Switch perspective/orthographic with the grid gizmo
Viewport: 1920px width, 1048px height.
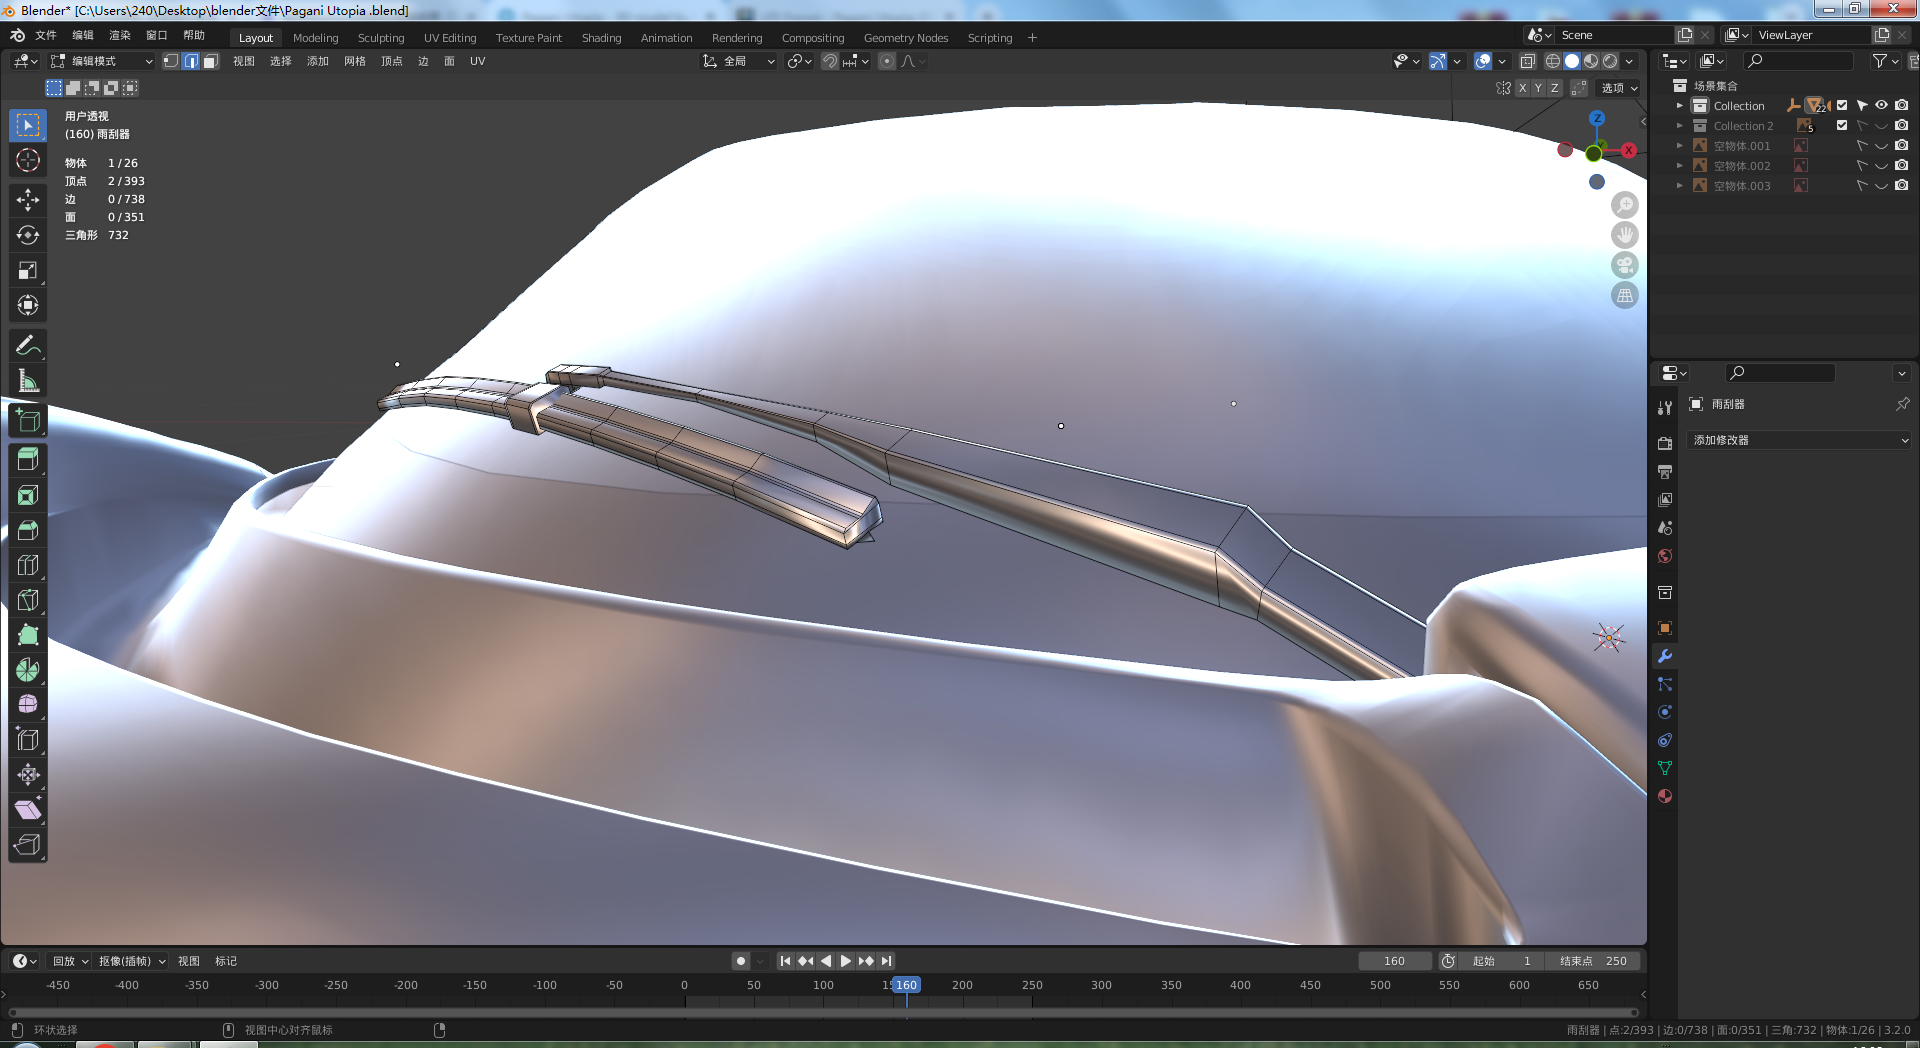(1625, 295)
